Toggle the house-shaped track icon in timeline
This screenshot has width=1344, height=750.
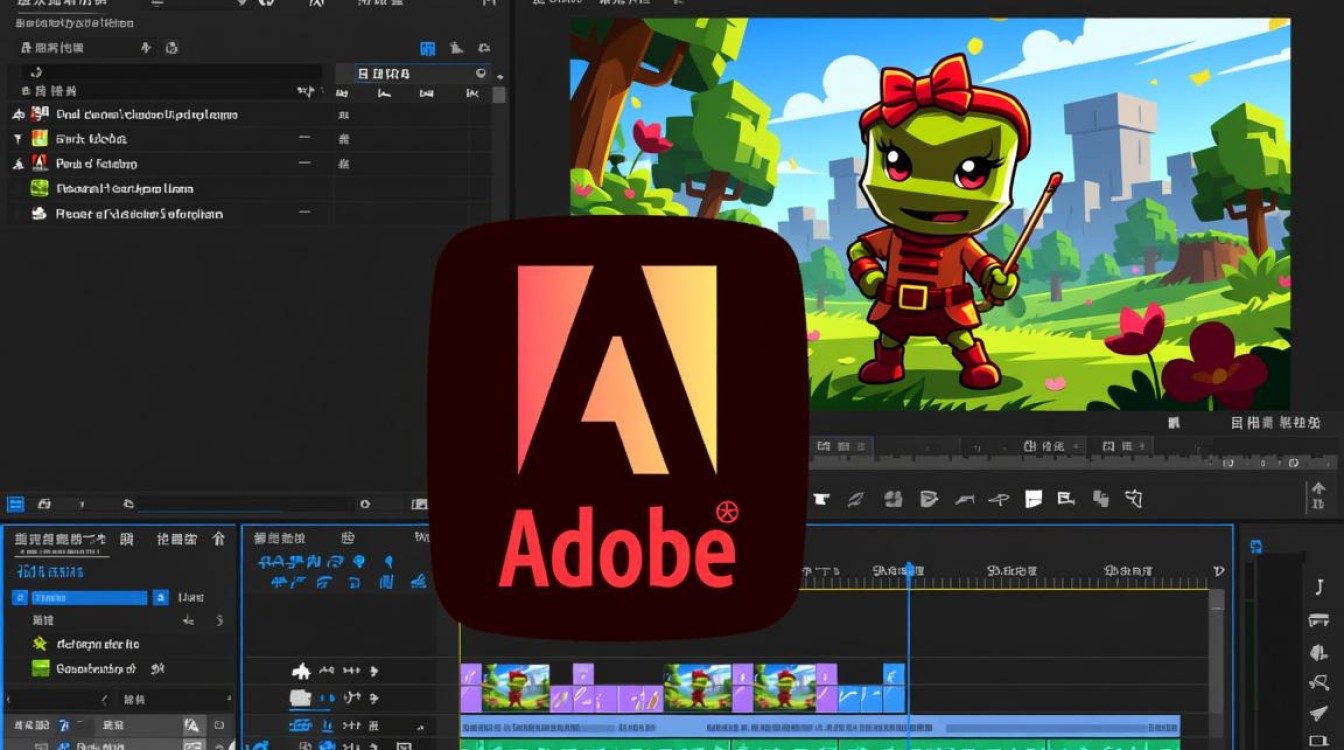tap(301, 671)
